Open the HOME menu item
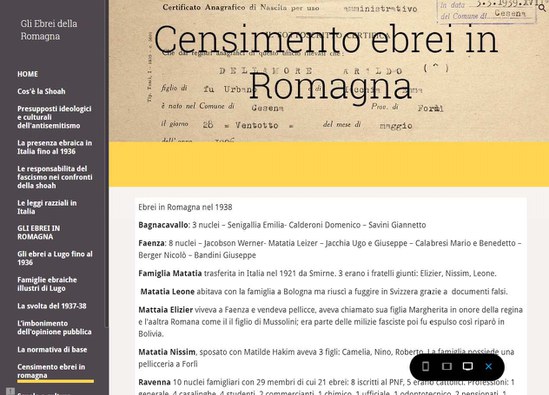This screenshot has width=549, height=395. [28, 74]
